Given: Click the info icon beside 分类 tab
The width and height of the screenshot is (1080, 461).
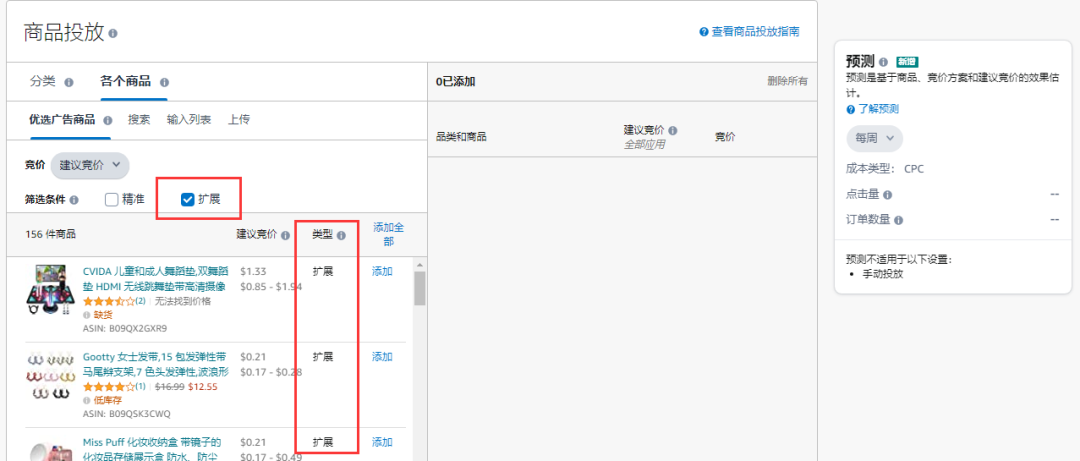Looking at the screenshot, I should click(x=69, y=82).
